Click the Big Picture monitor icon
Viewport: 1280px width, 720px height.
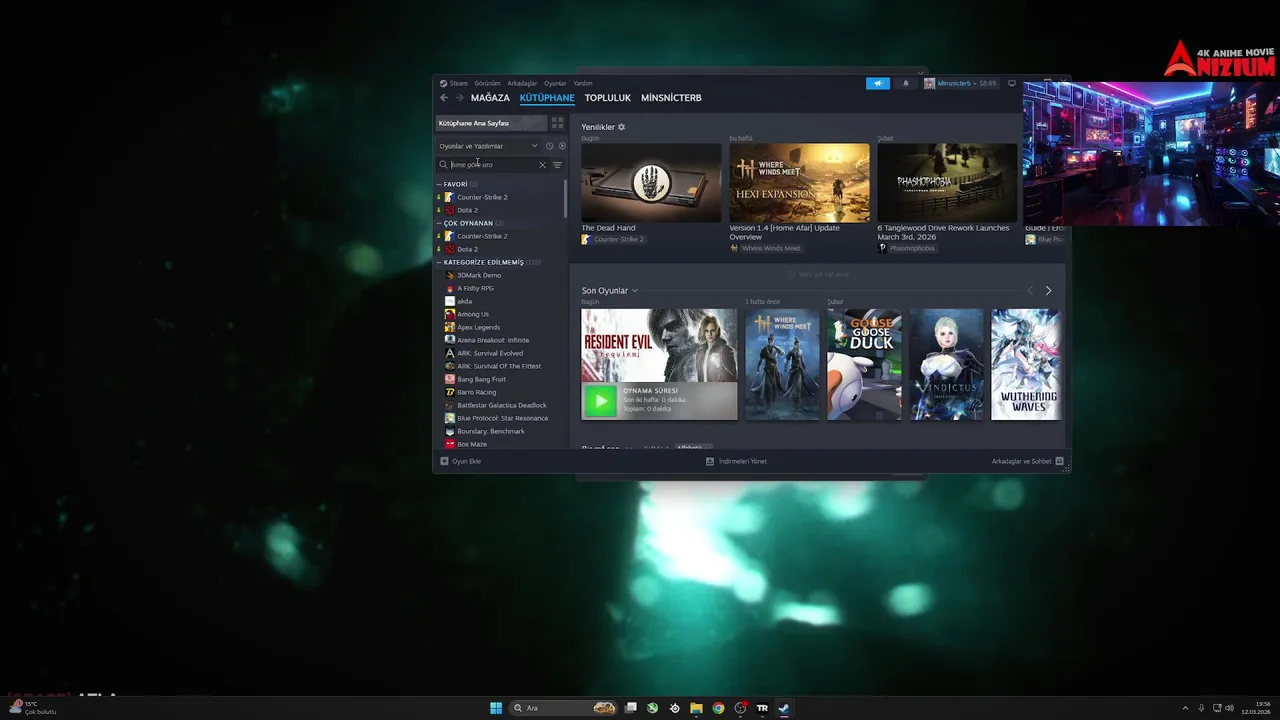coord(1011,83)
